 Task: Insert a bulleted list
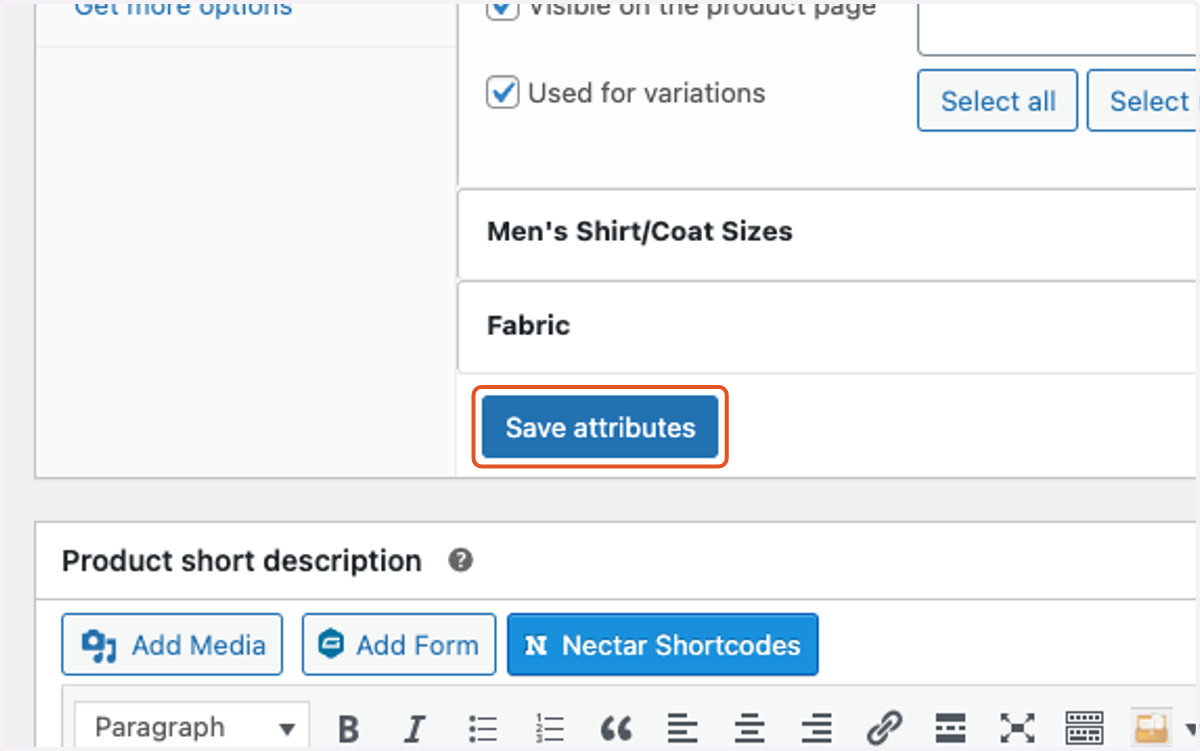pos(483,727)
